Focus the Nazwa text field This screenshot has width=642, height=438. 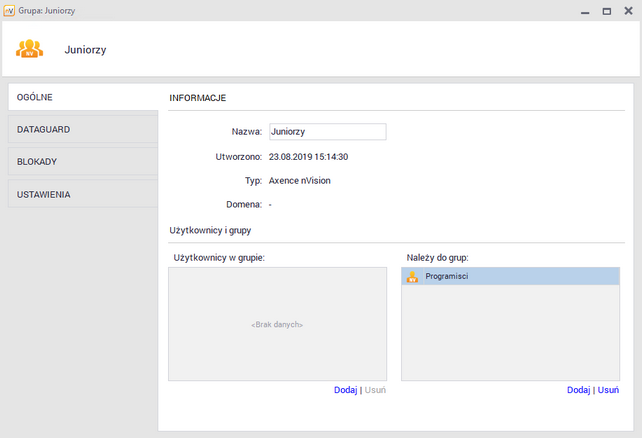[326, 131]
